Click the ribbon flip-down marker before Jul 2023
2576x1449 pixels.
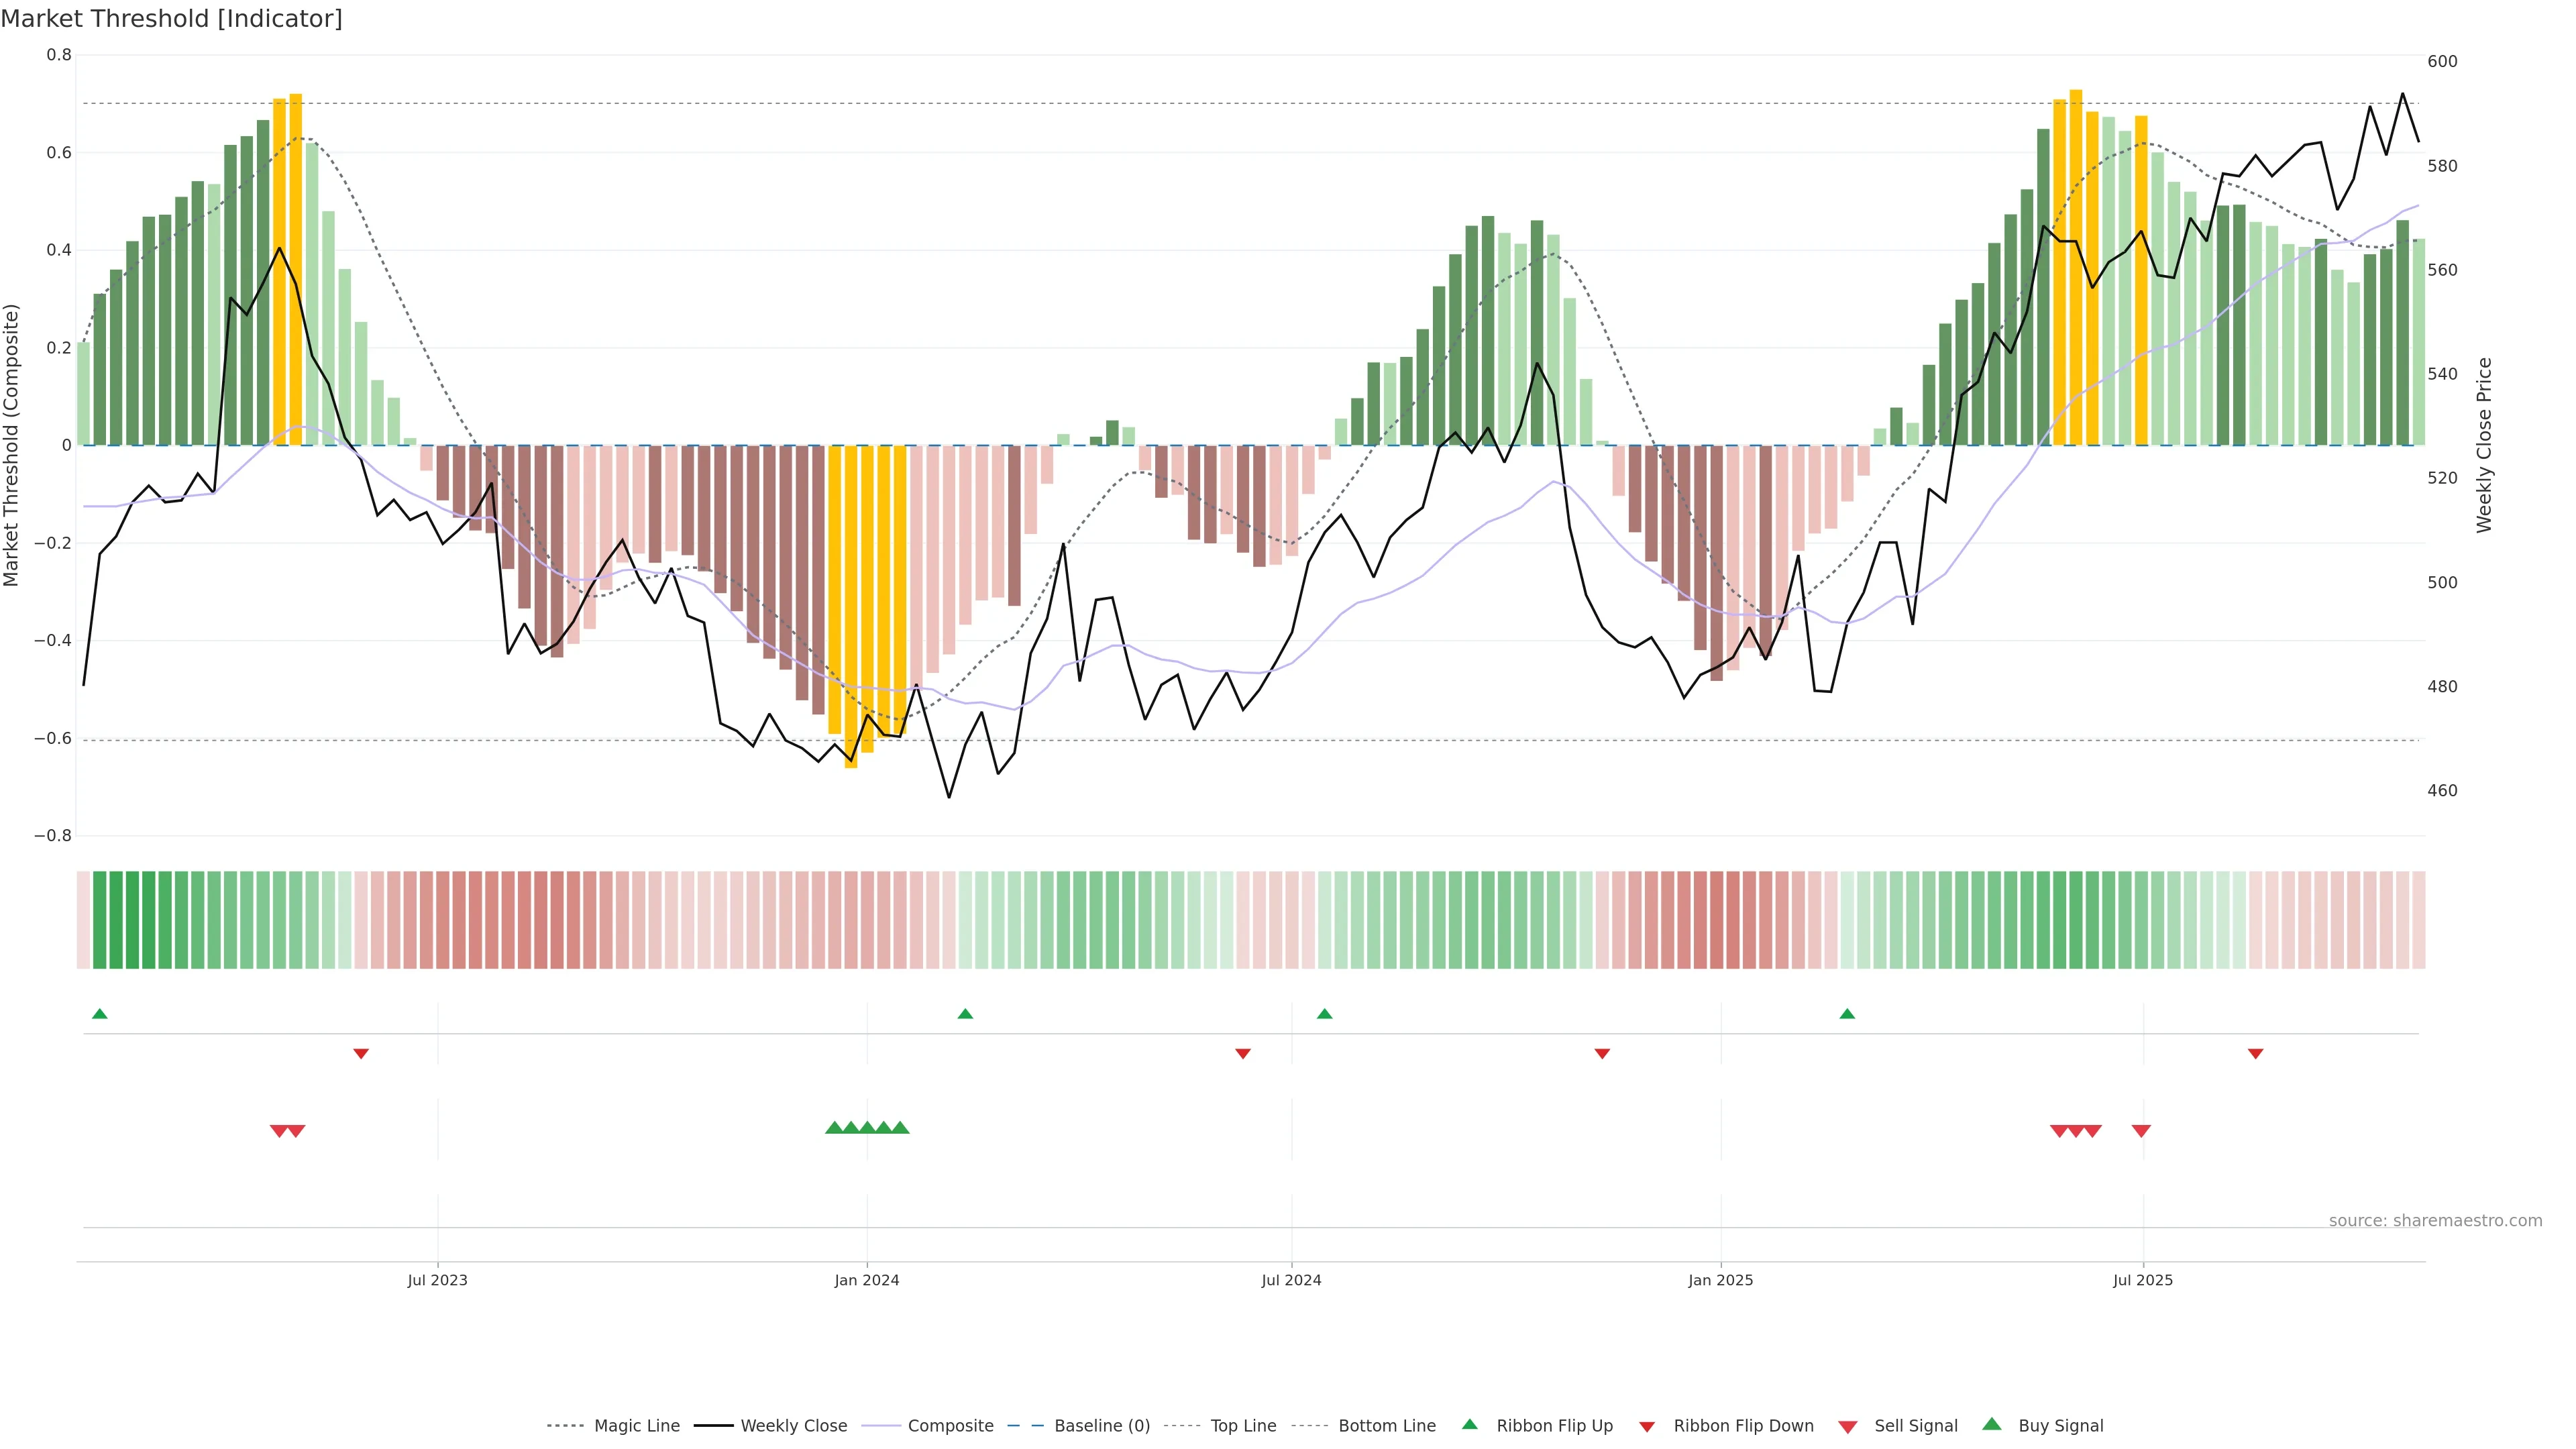click(361, 1054)
